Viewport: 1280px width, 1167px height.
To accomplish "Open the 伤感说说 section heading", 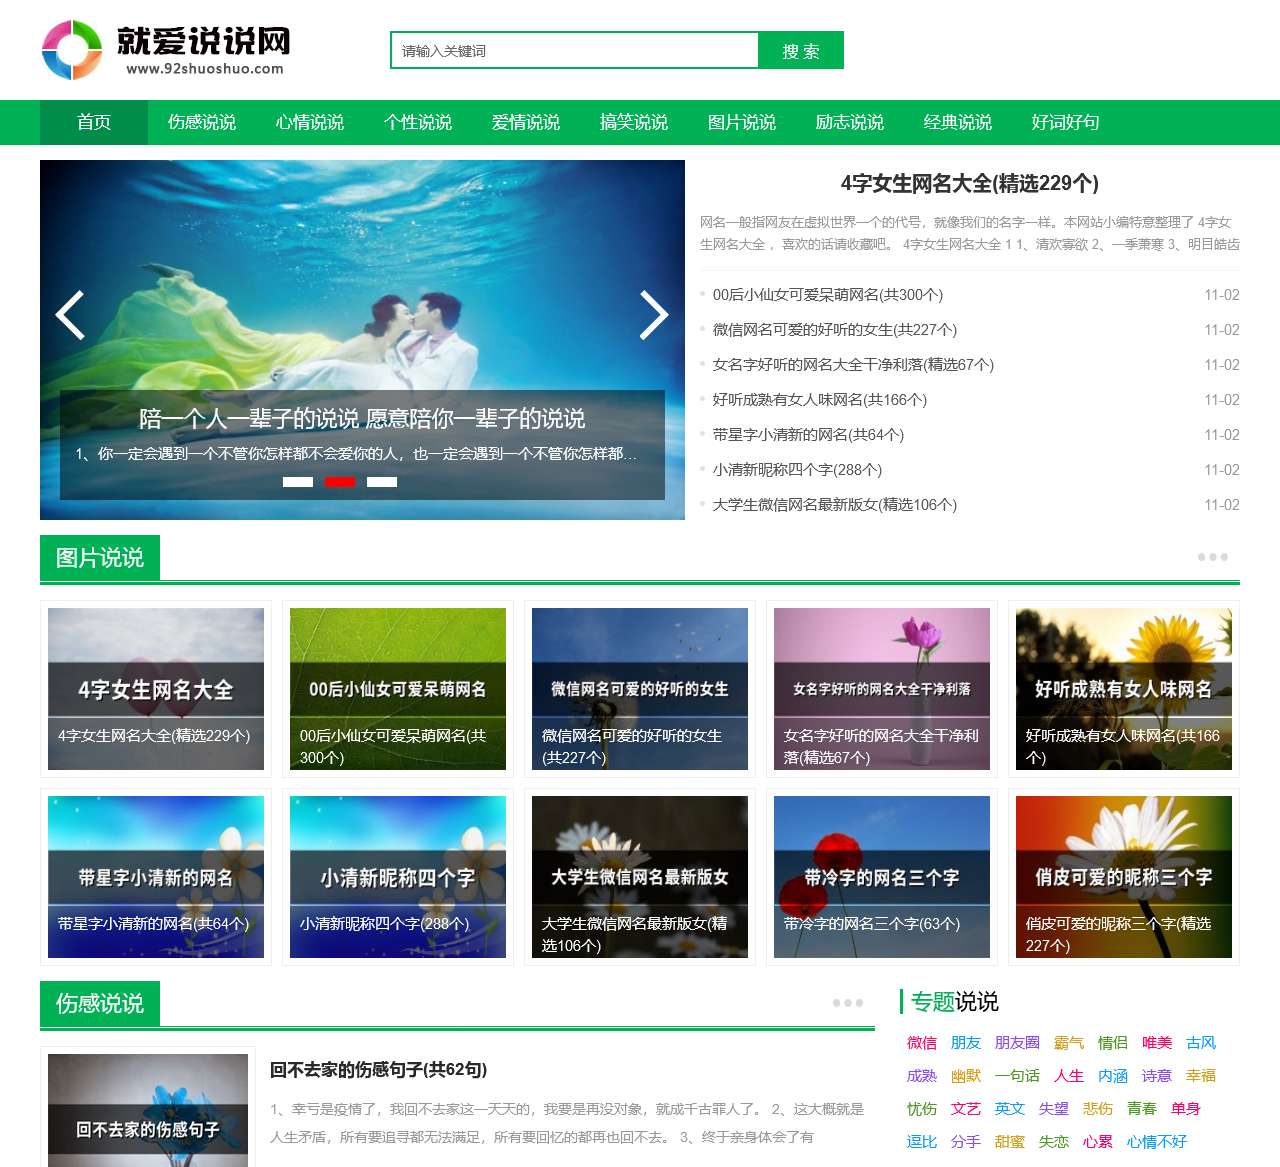I will click(100, 1003).
